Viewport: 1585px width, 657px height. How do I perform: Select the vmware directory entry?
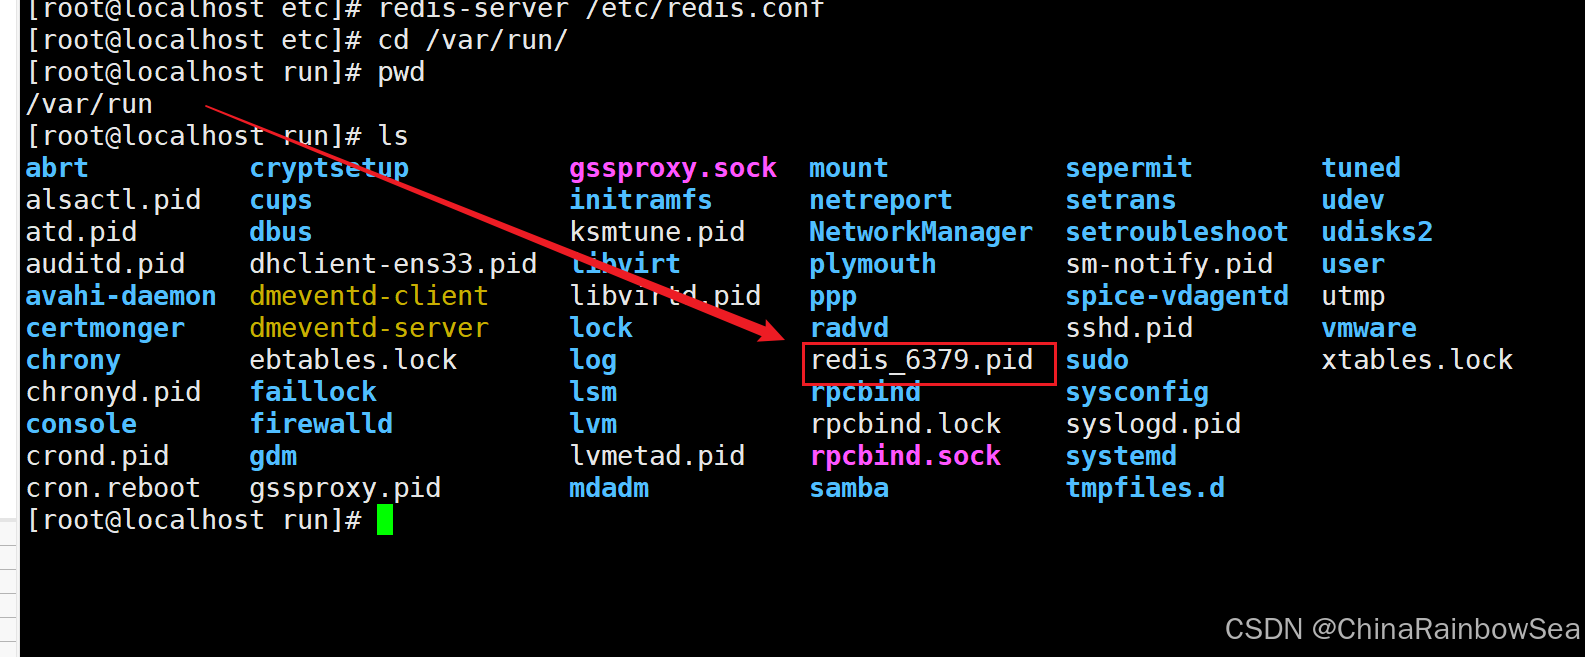pyautogui.click(x=1369, y=329)
